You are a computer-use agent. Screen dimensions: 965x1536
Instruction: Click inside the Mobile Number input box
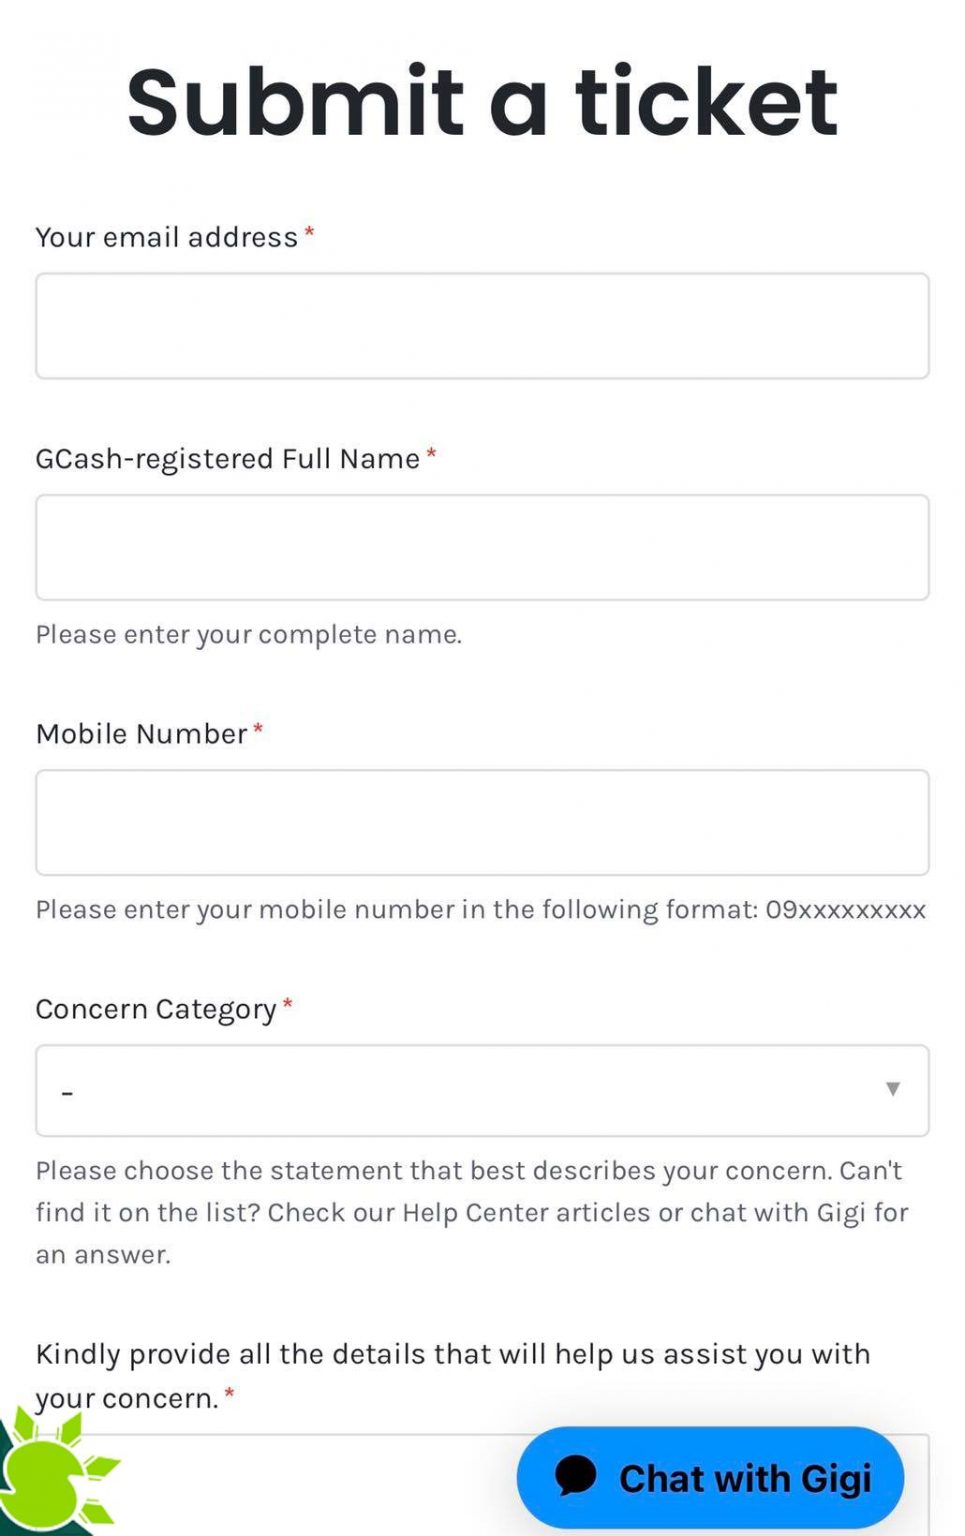[482, 822]
